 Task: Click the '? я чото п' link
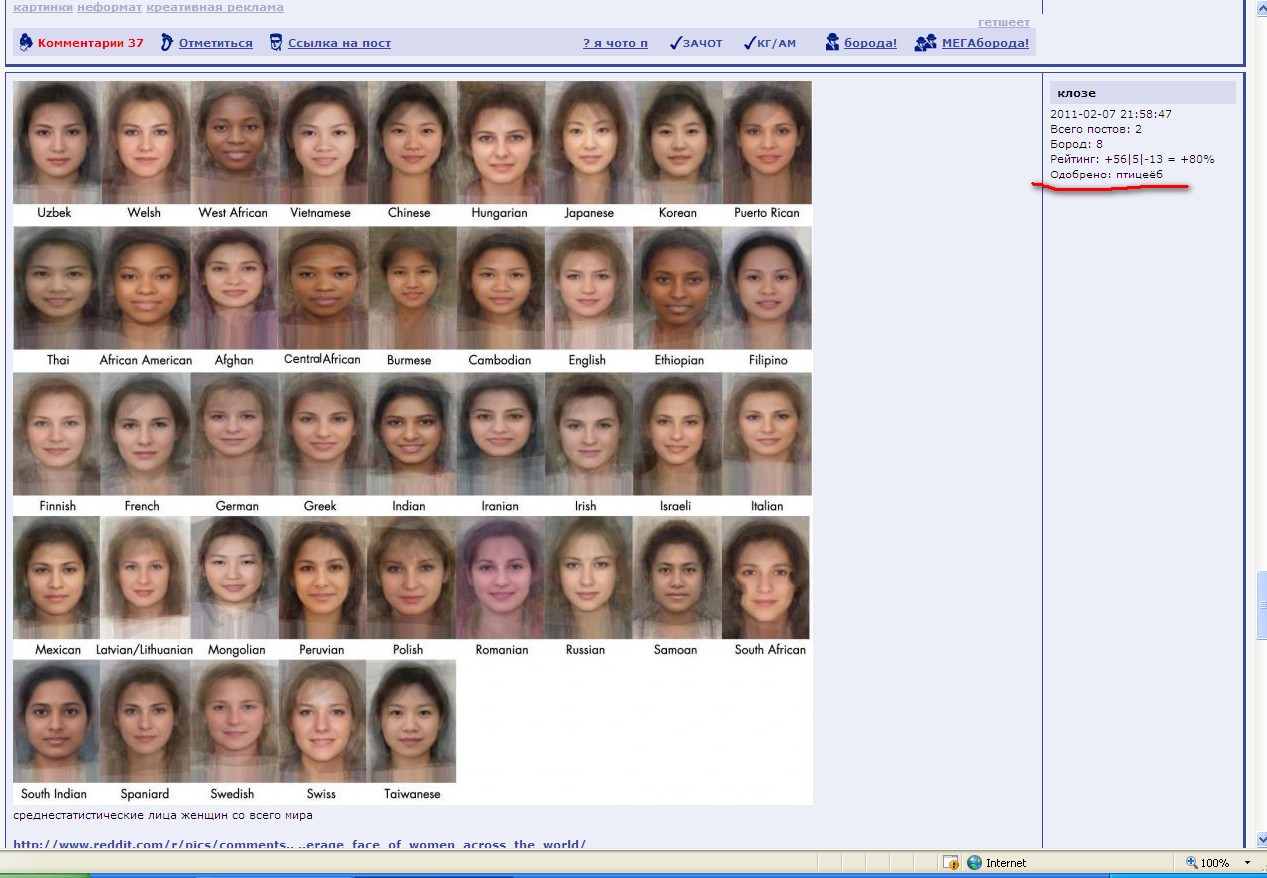(x=615, y=43)
